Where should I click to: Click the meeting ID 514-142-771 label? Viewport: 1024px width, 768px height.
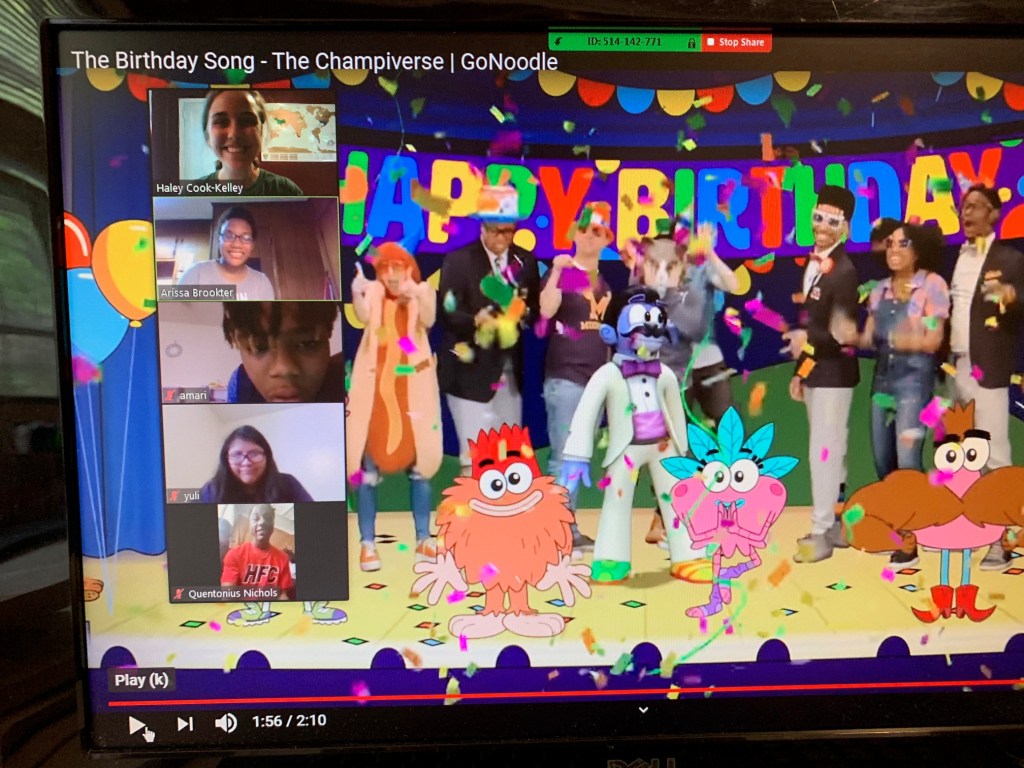(x=627, y=42)
